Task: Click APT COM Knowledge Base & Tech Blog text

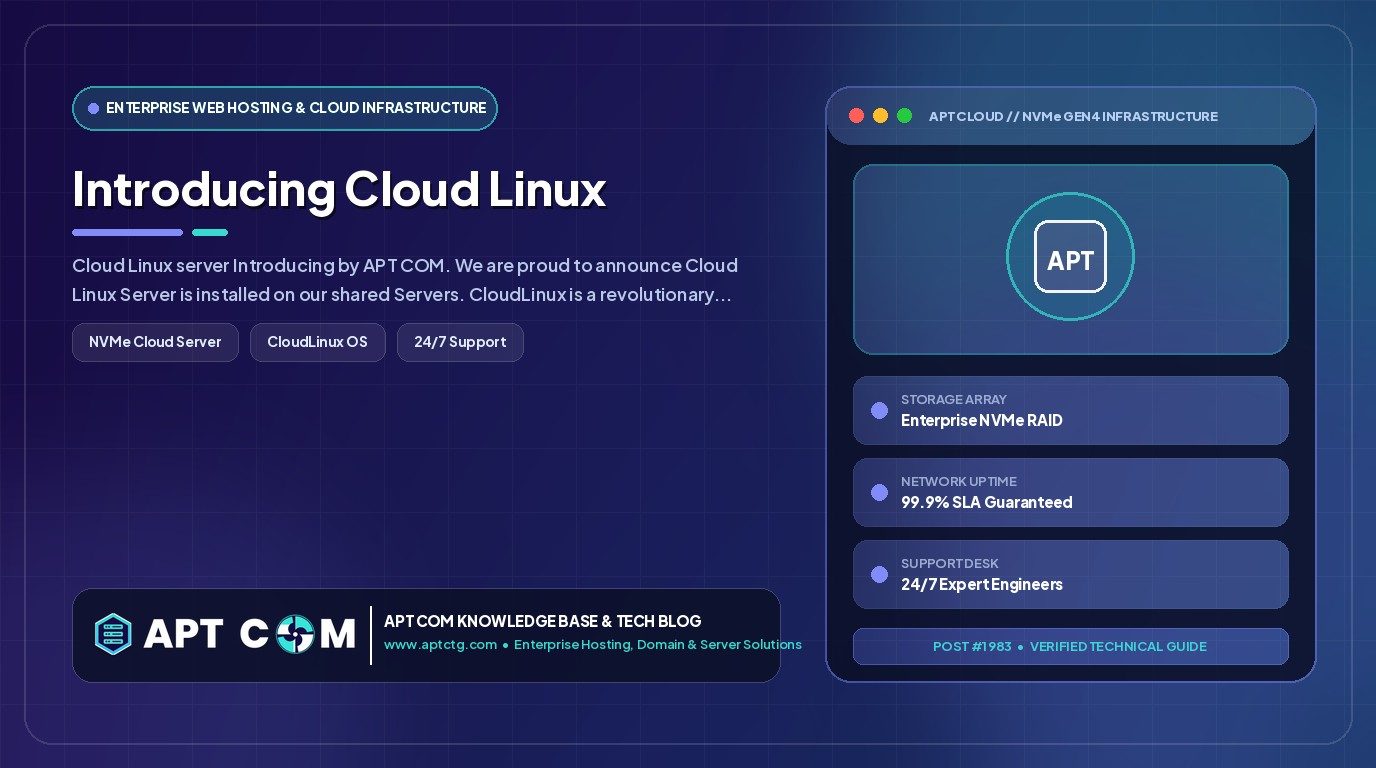Action: [543, 621]
